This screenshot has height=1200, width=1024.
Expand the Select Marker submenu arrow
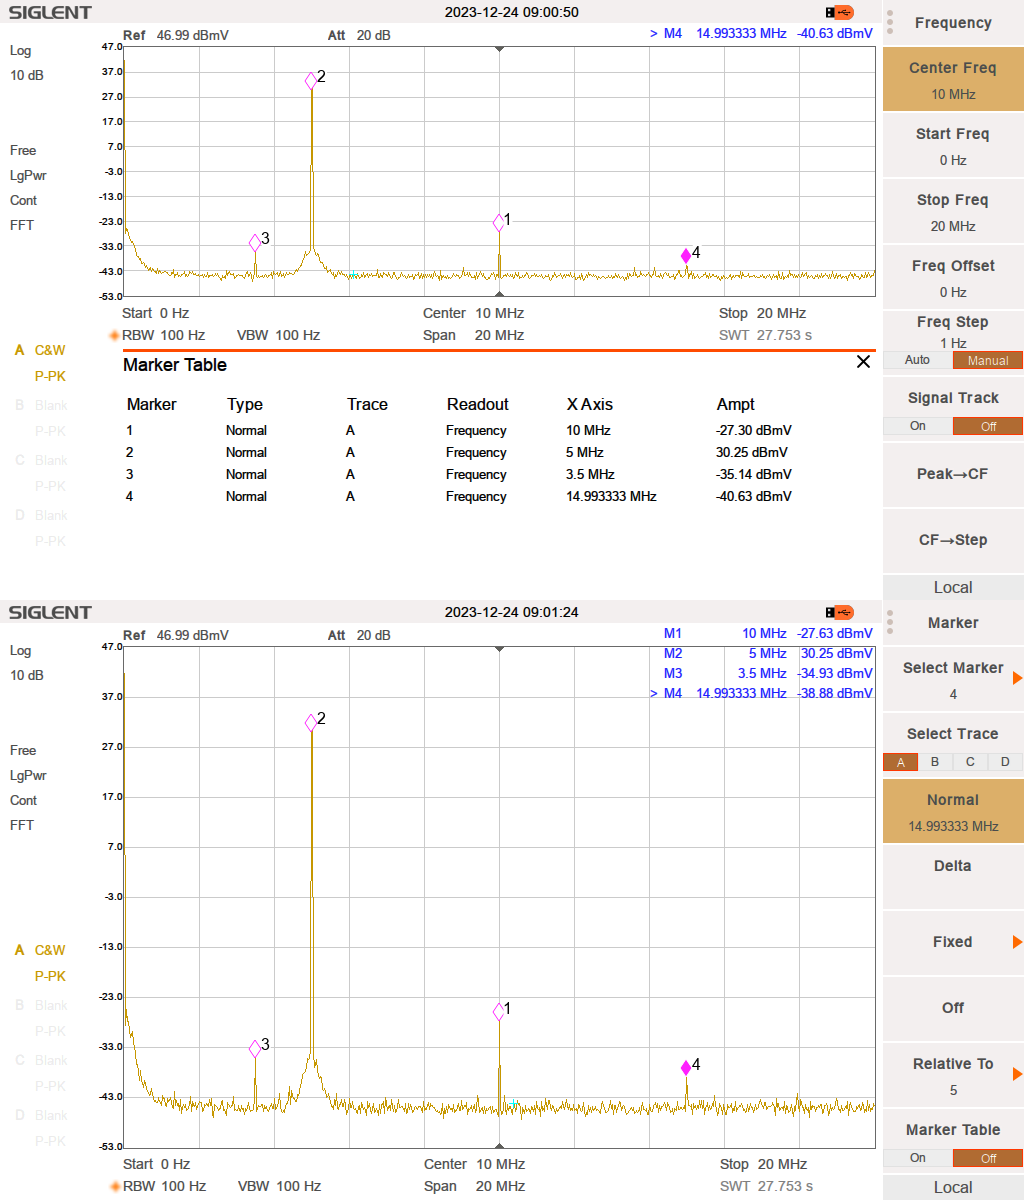[x=1017, y=678]
